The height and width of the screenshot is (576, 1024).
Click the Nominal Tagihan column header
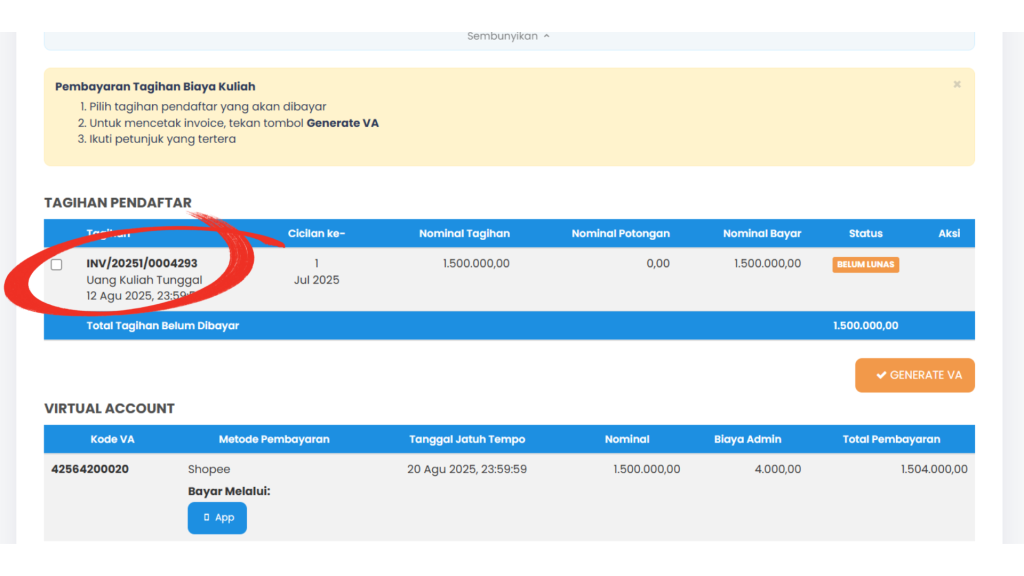464,233
